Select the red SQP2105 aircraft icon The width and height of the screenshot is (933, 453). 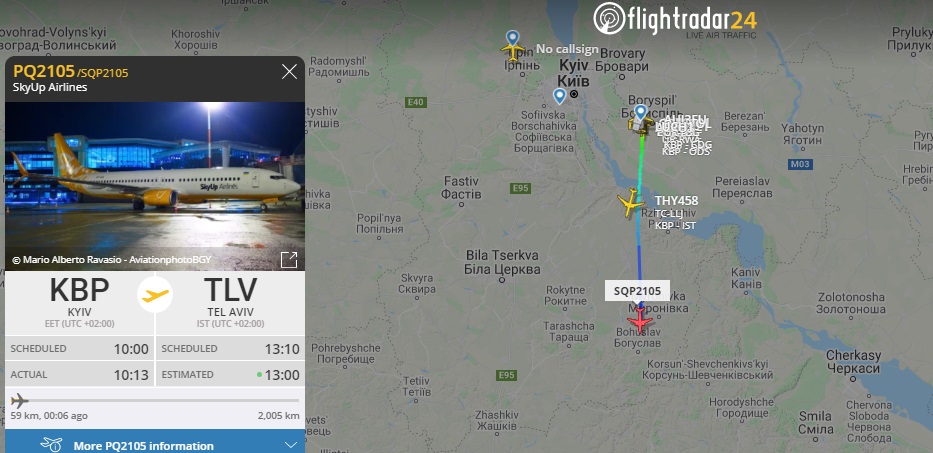click(x=640, y=319)
